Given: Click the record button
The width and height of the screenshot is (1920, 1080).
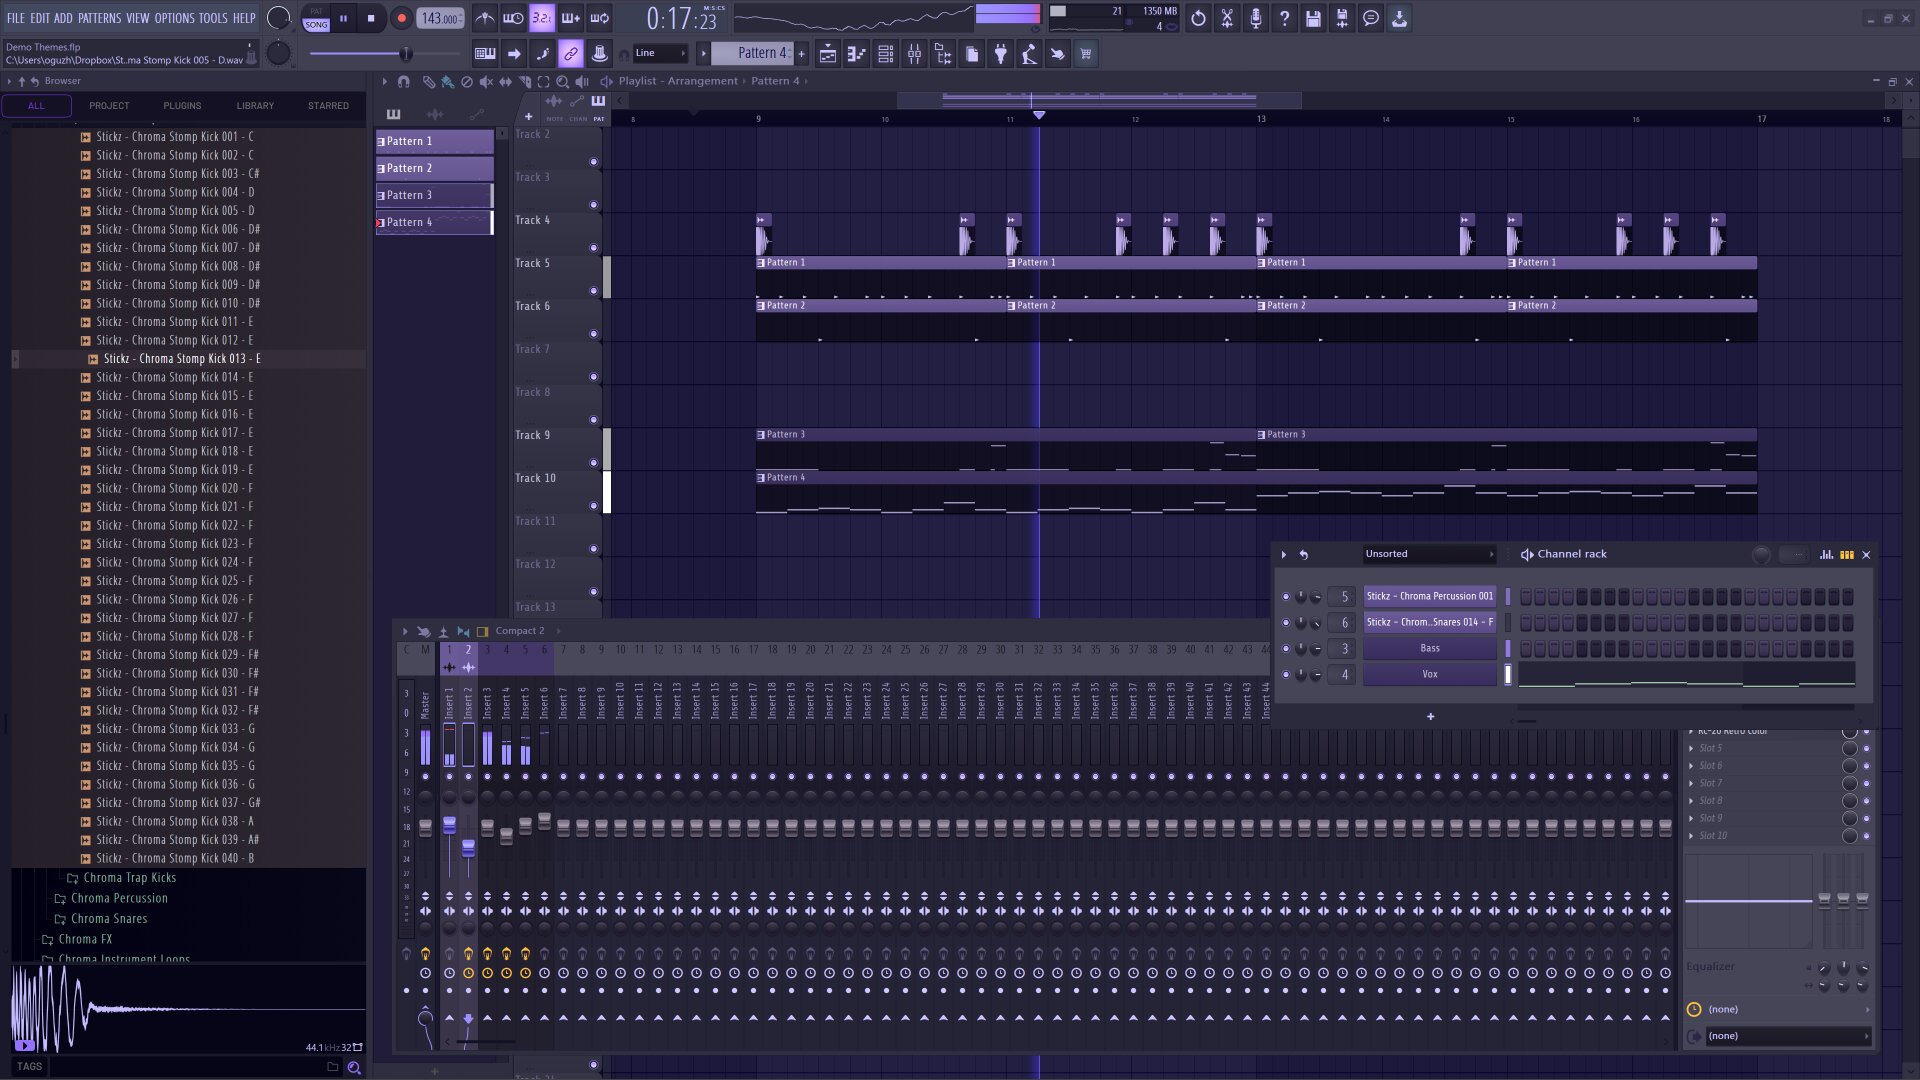Looking at the screenshot, I should (x=401, y=18).
